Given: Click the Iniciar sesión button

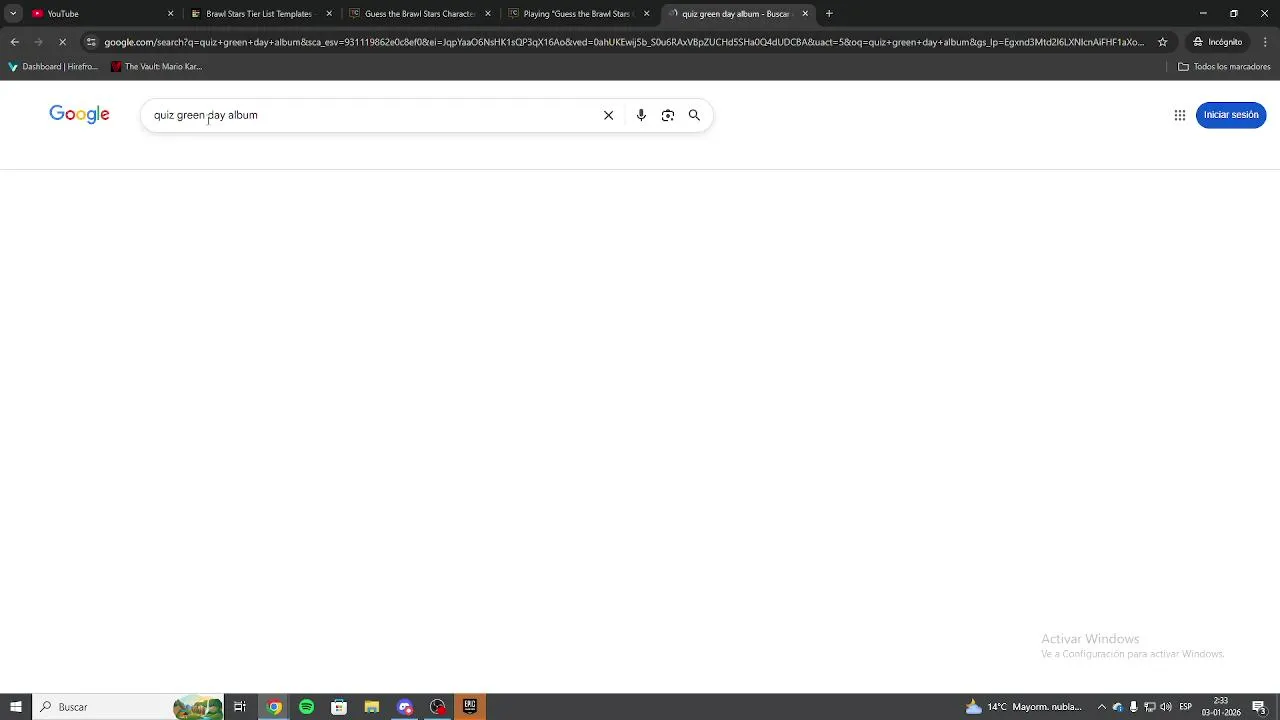Looking at the screenshot, I should click(x=1231, y=115).
